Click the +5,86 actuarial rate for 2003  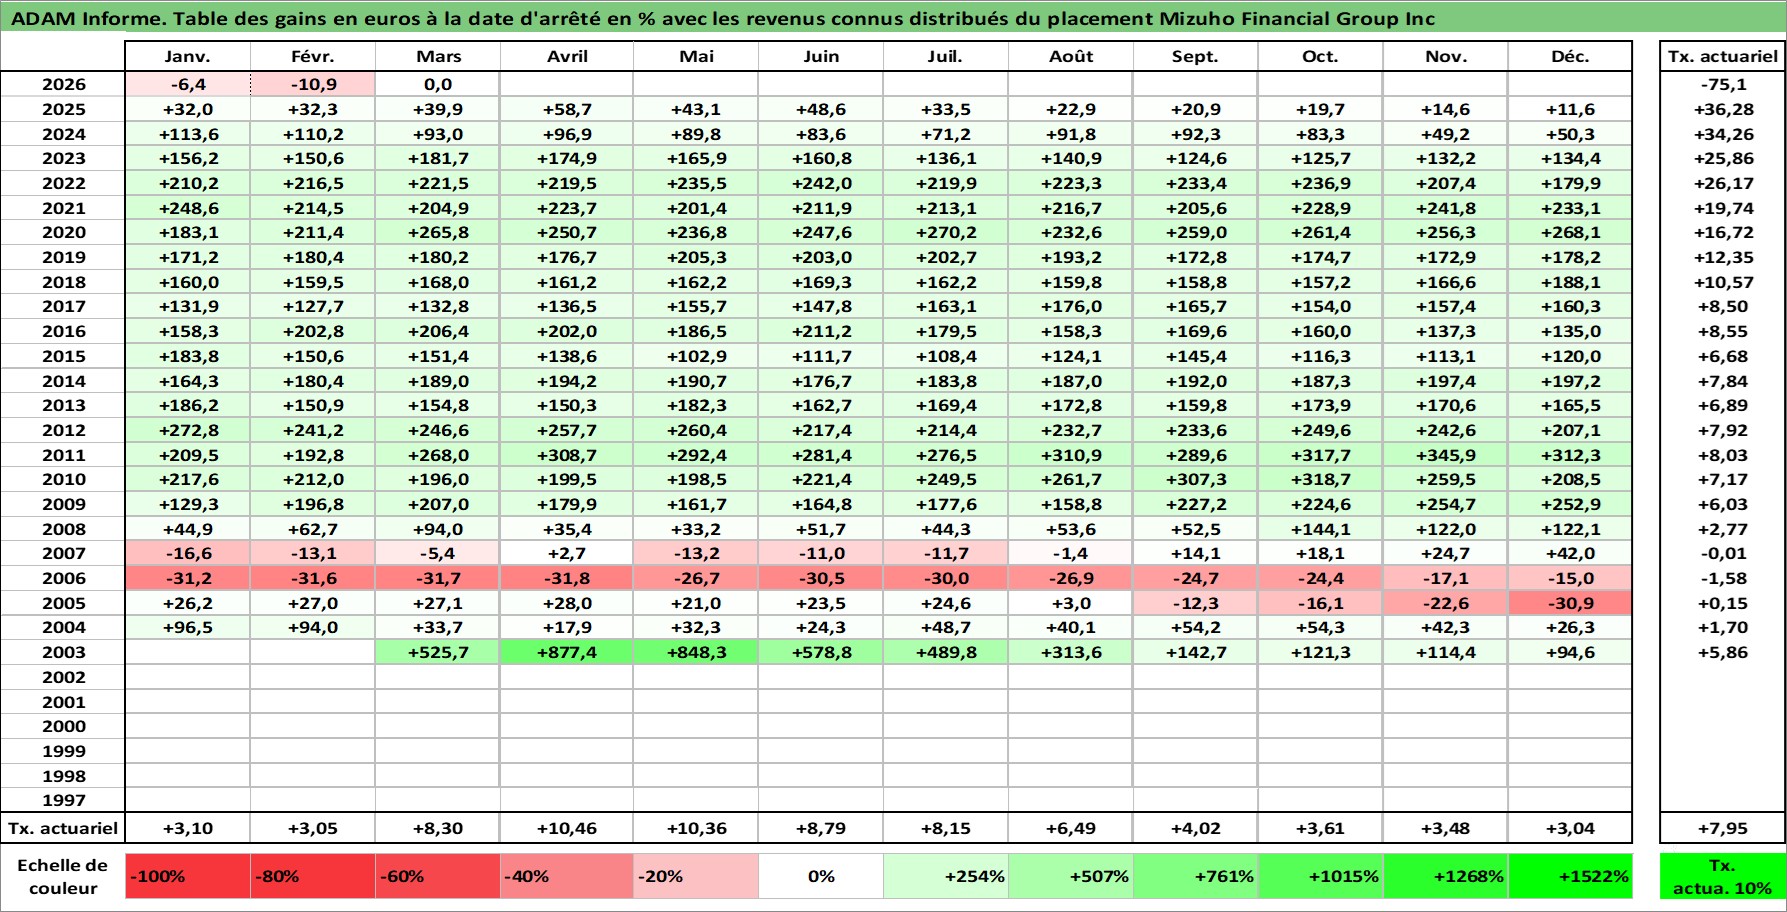pyautogui.click(x=1722, y=652)
